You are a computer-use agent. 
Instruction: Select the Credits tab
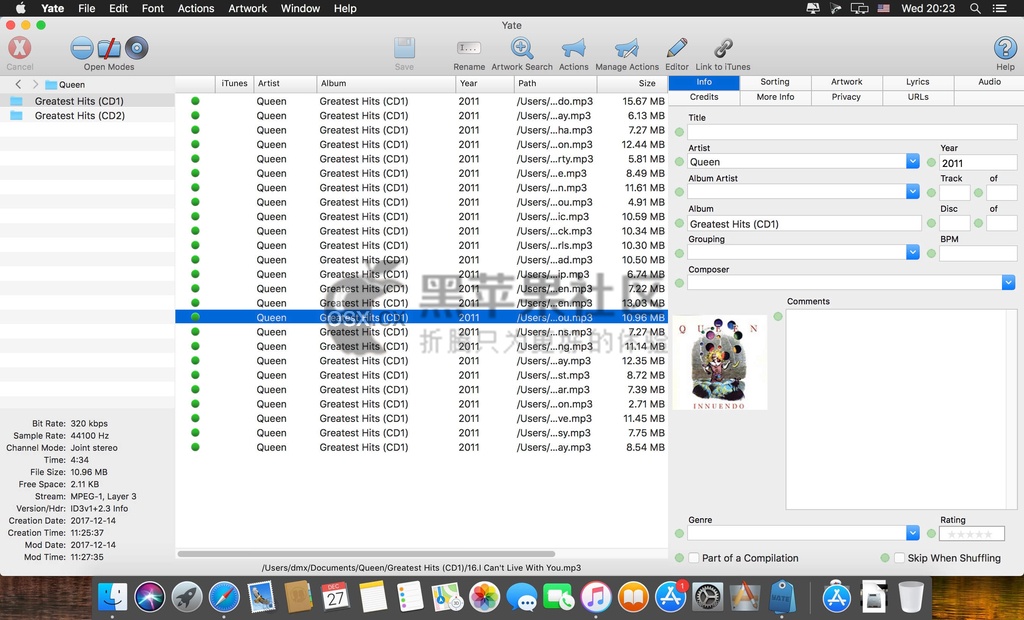tap(704, 97)
